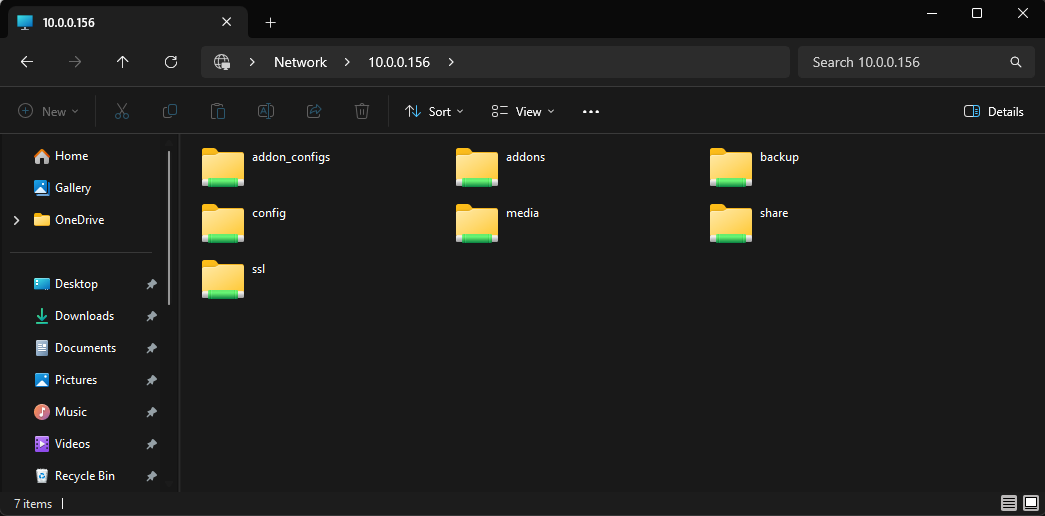The width and height of the screenshot is (1045, 516).
Task: Refresh the current folder view
Action: coord(171,62)
